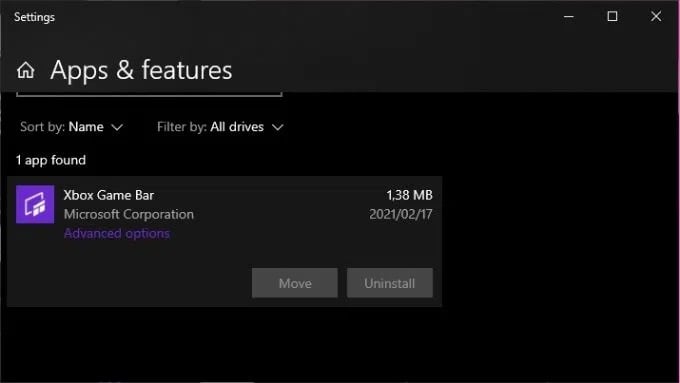Click the 1,38 MB size value
Screen dimensions: 680x383
[x=409, y=195]
